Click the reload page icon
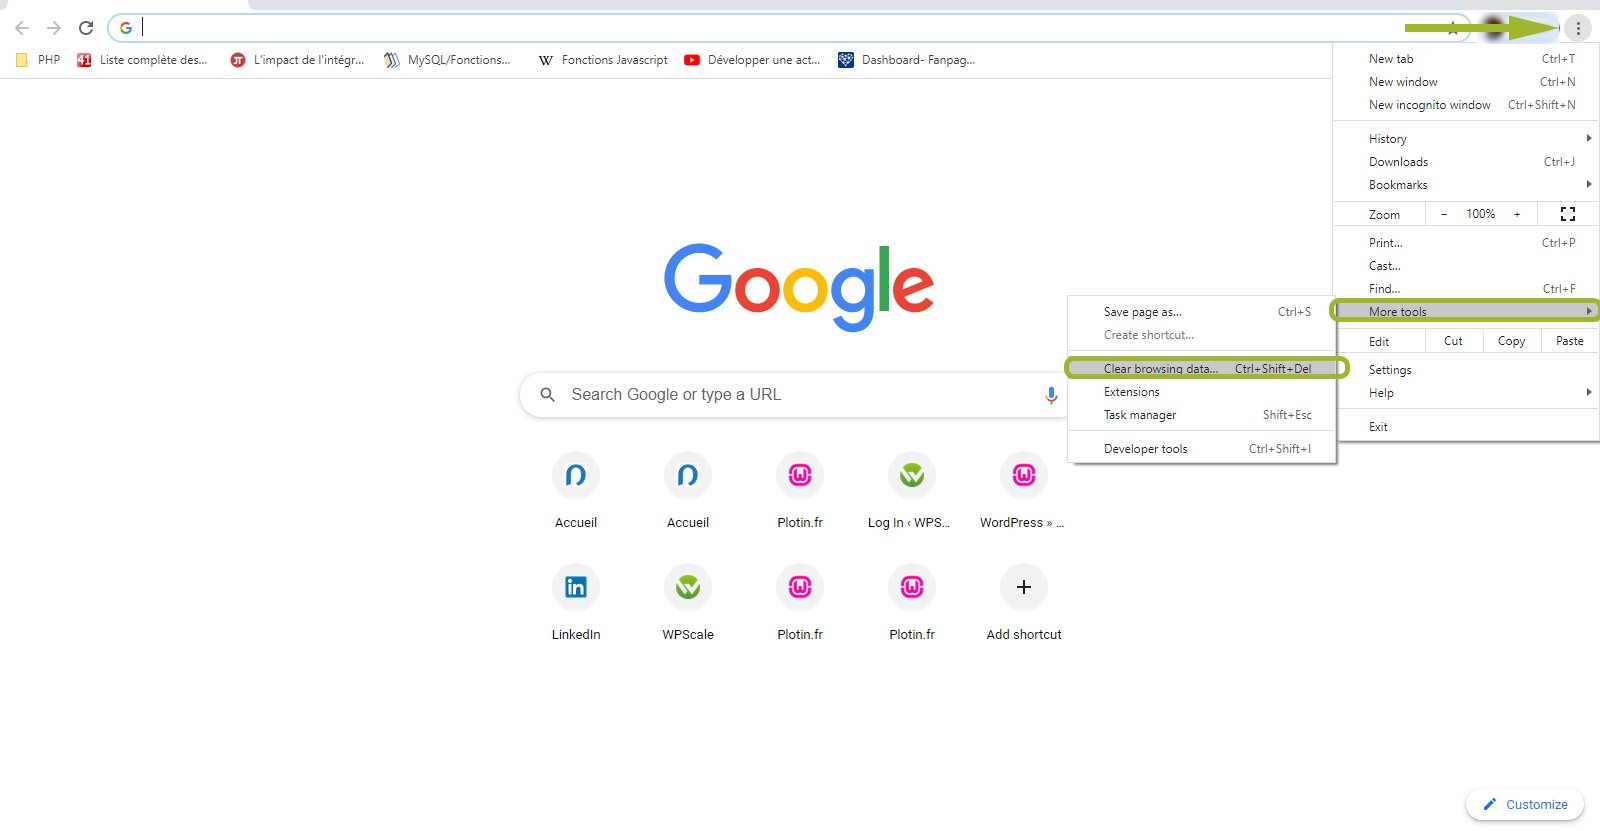The height and width of the screenshot is (831, 1600). 86,28
